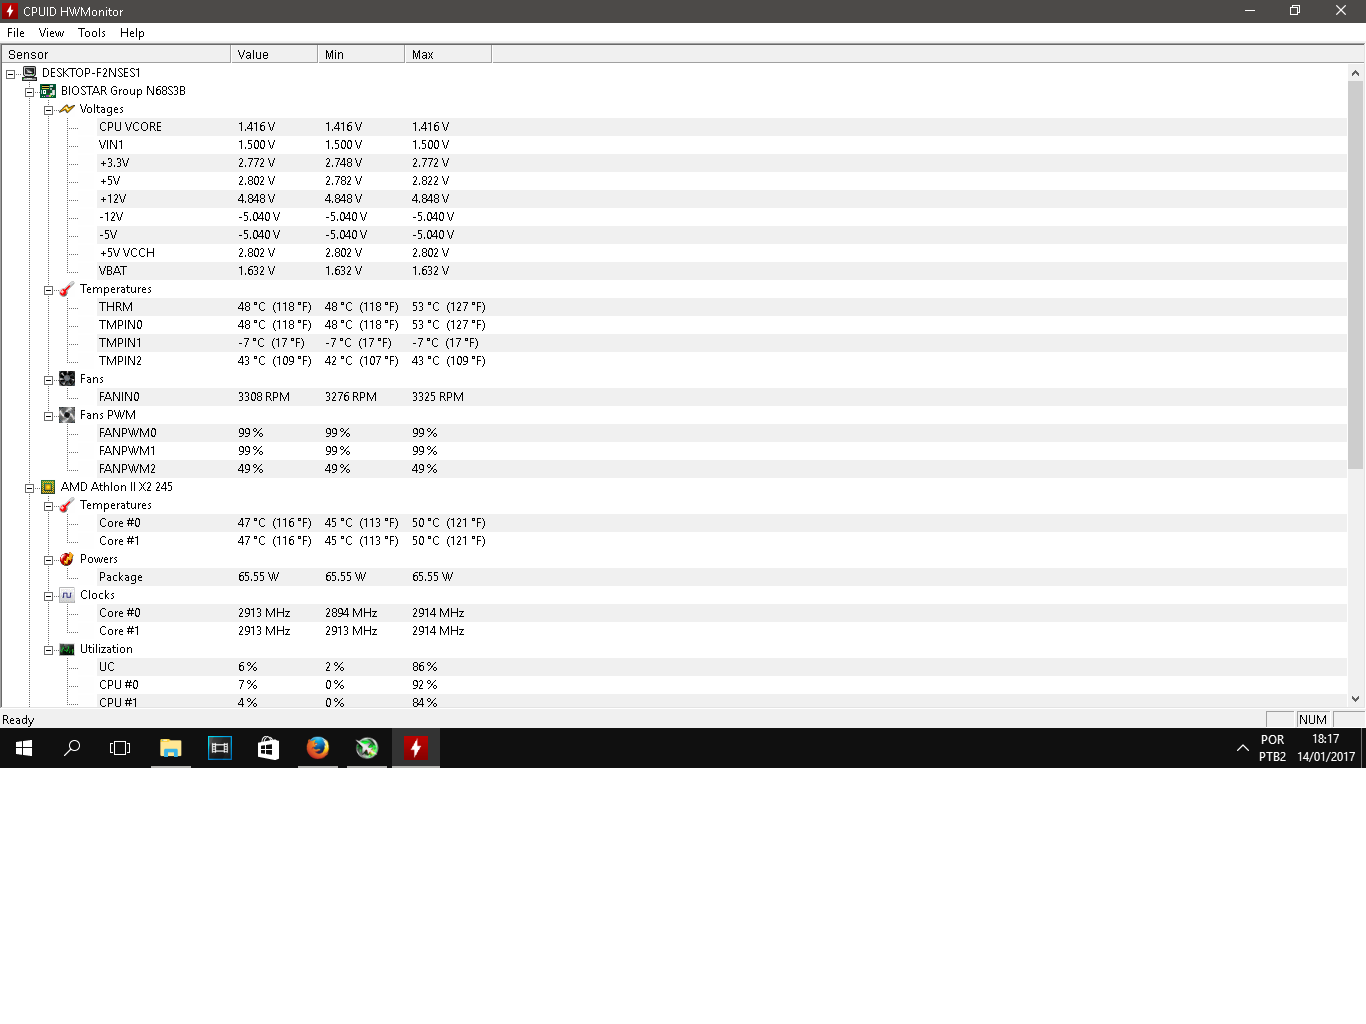Click the scrollbar up arrow
This screenshot has width=1366, height=1024.
pos(1356,72)
